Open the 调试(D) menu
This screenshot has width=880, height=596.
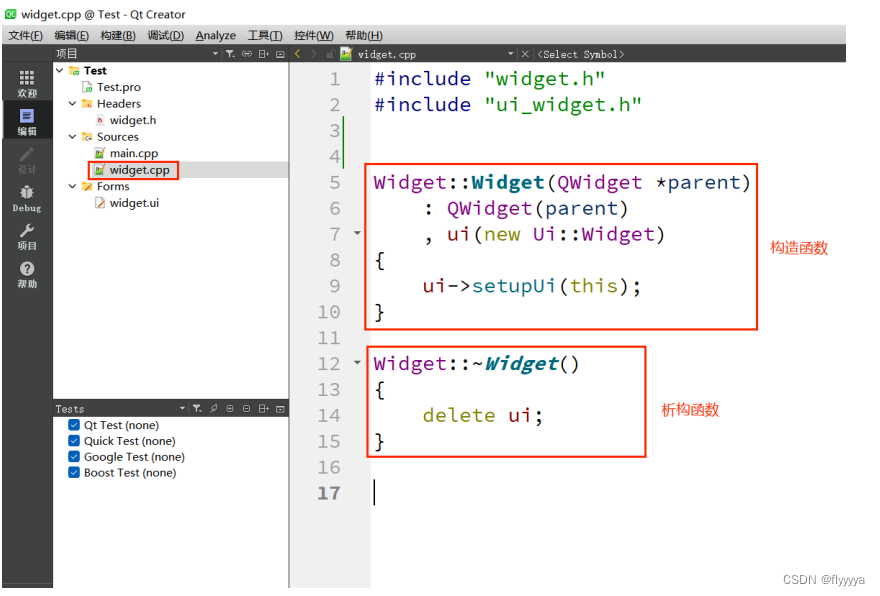click(x=166, y=35)
